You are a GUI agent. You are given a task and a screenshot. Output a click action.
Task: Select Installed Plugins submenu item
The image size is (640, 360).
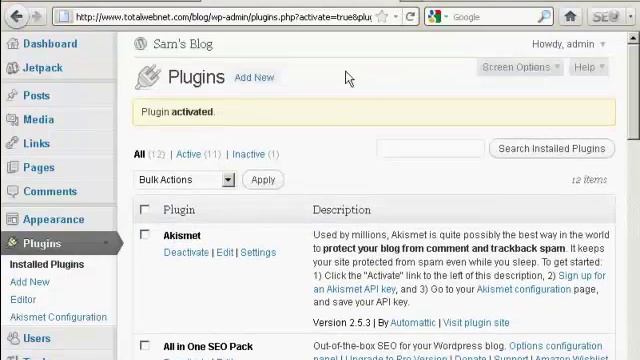point(47,264)
